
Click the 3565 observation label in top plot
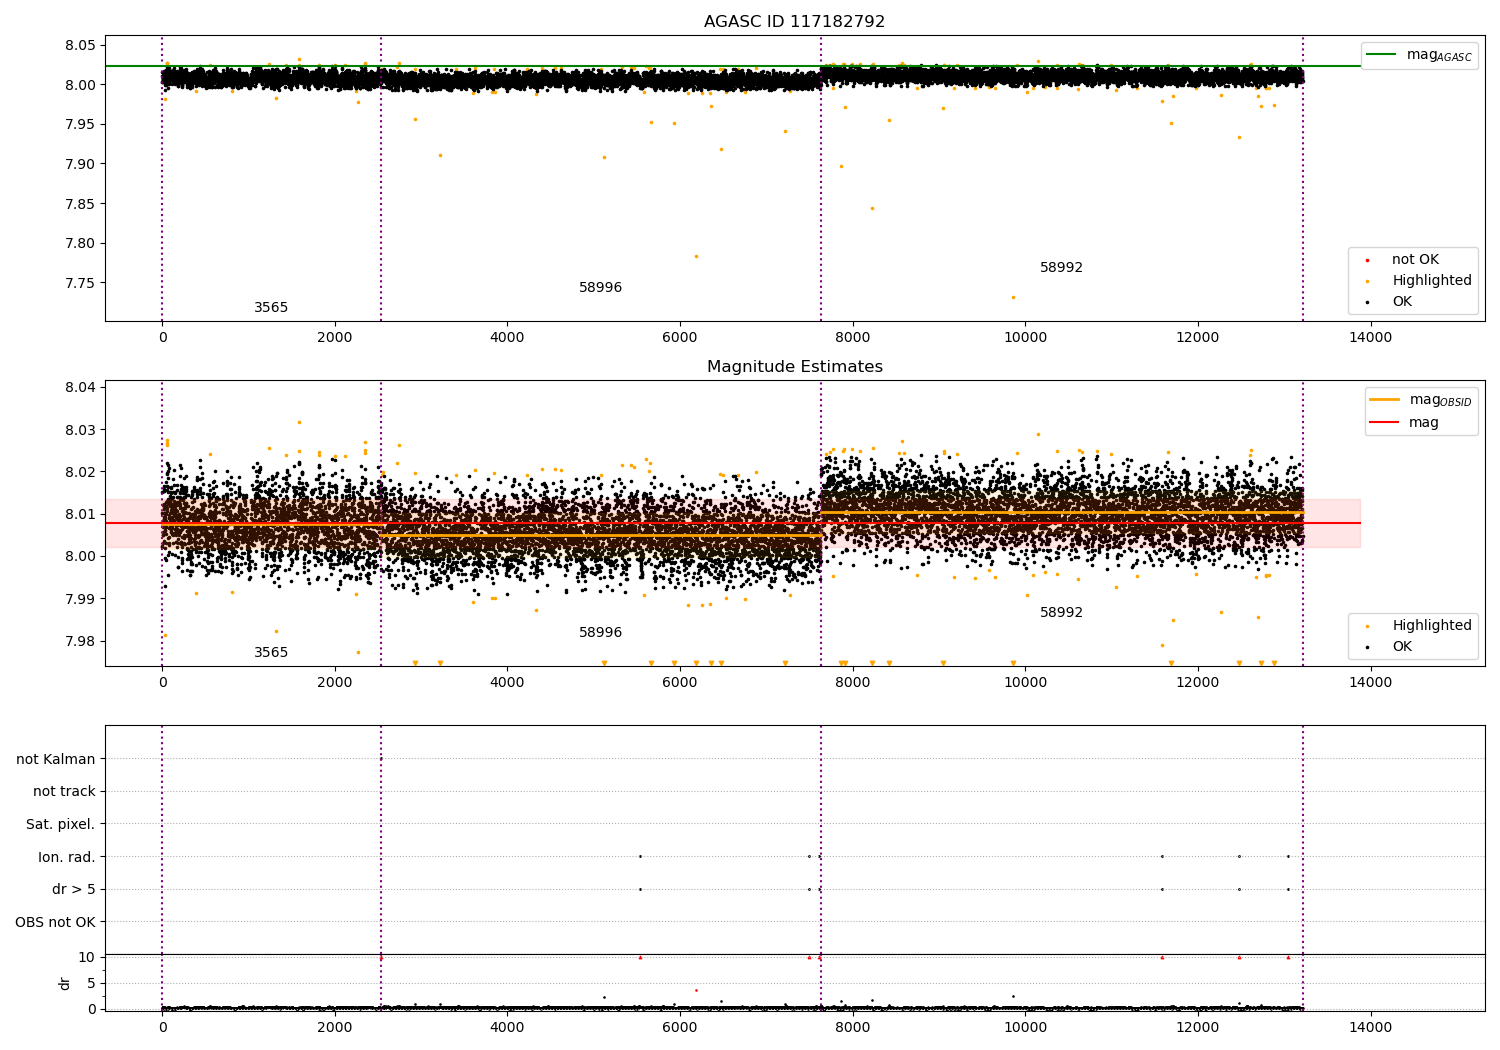click(x=271, y=308)
